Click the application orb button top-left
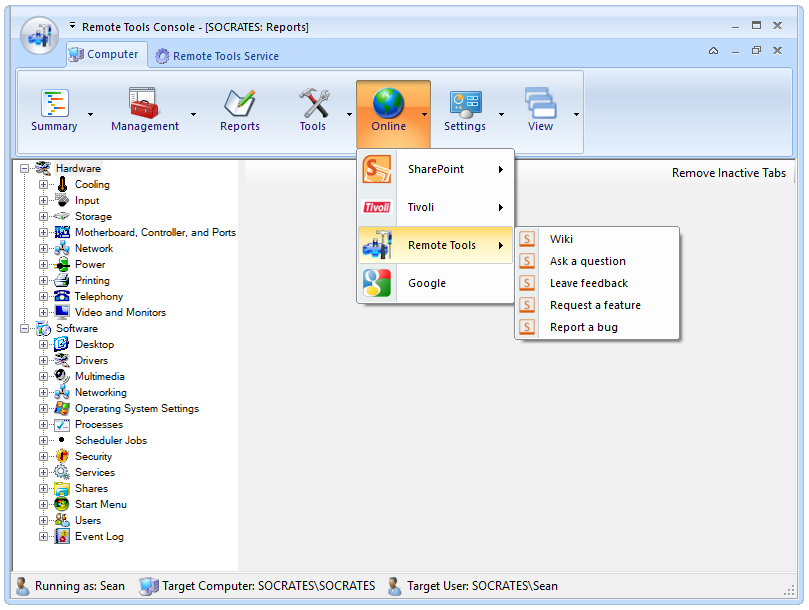 point(39,35)
